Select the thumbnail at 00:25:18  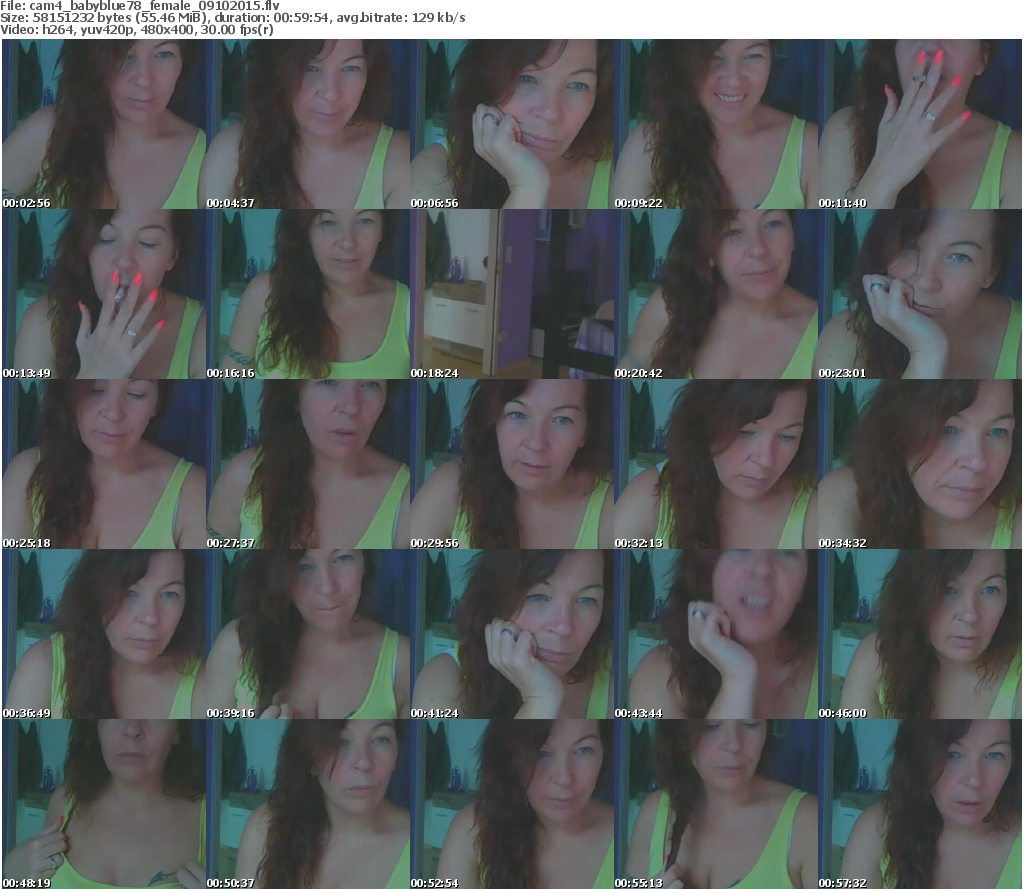click(104, 464)
